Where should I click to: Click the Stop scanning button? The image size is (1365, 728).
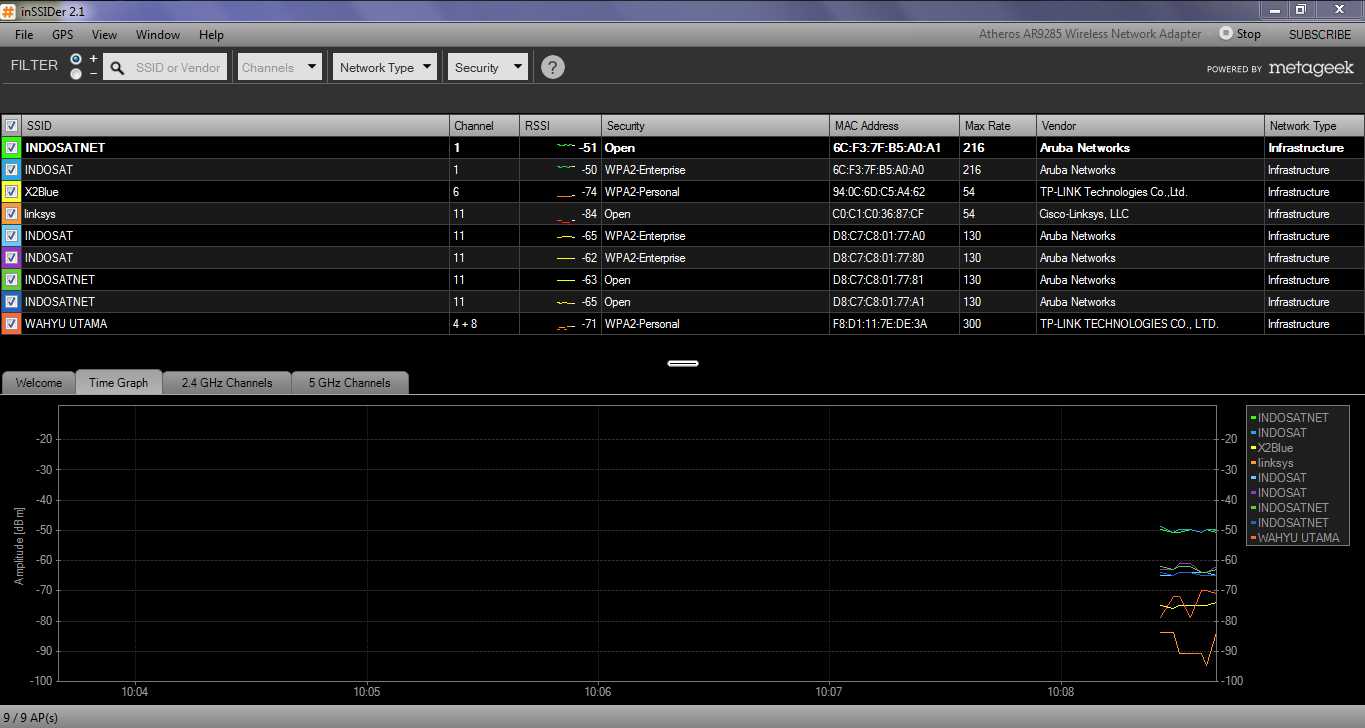click(x=1240, y=34)
